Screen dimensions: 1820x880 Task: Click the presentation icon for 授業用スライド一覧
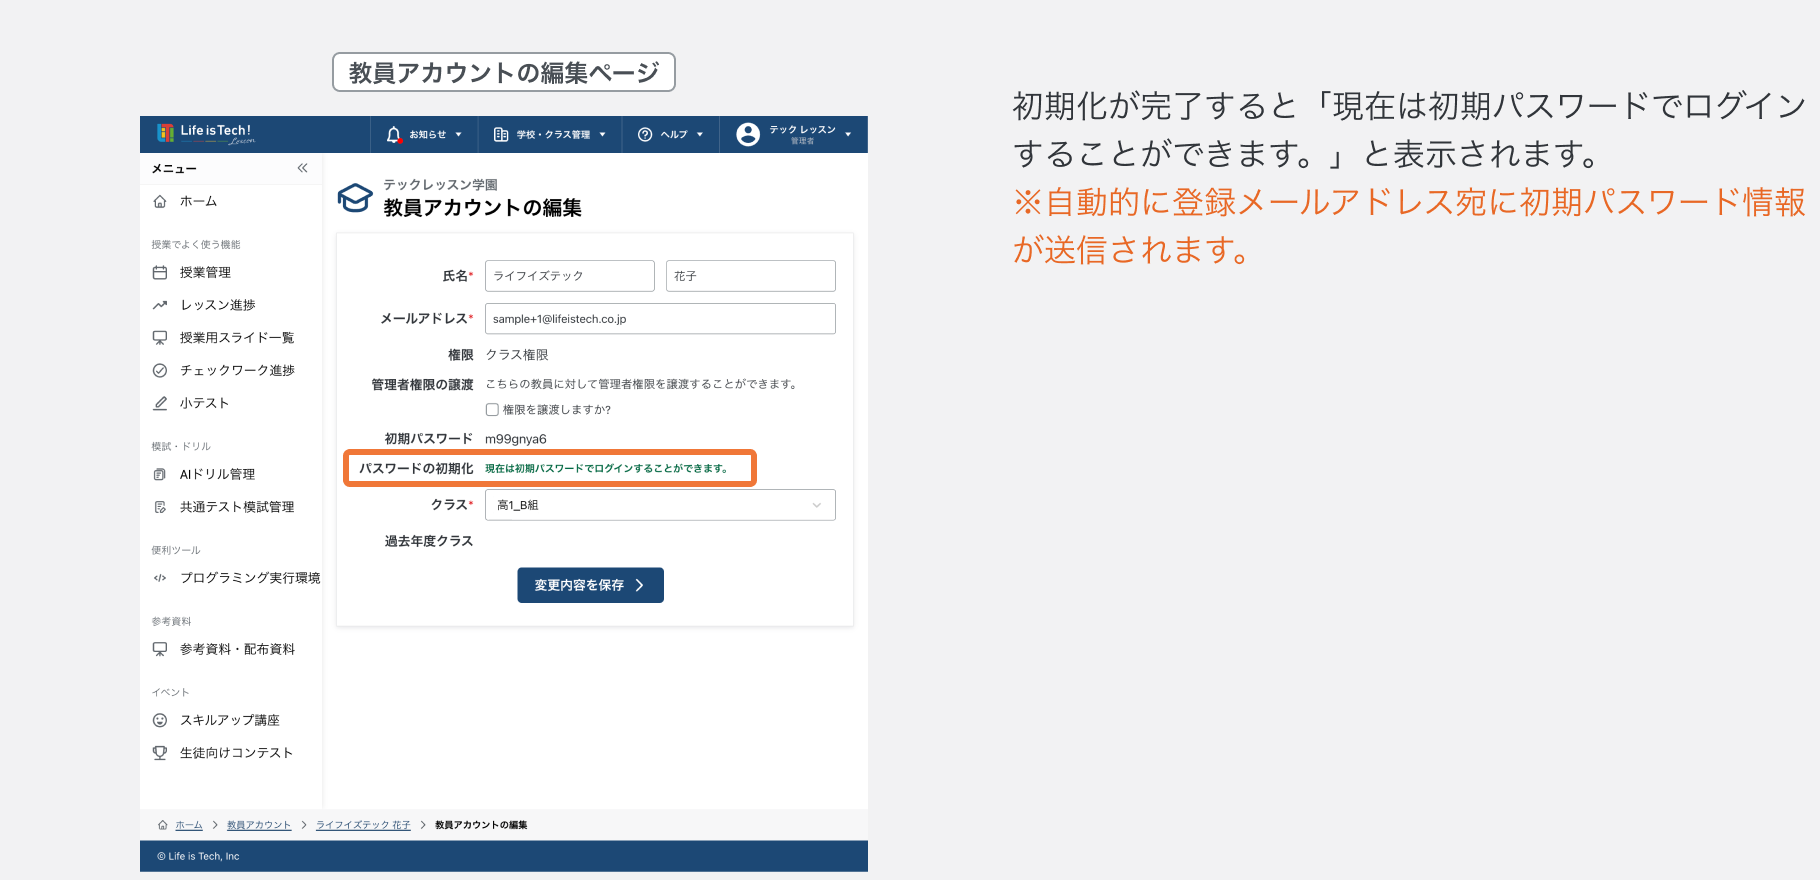pyautogui.click(x=160, y=338)
